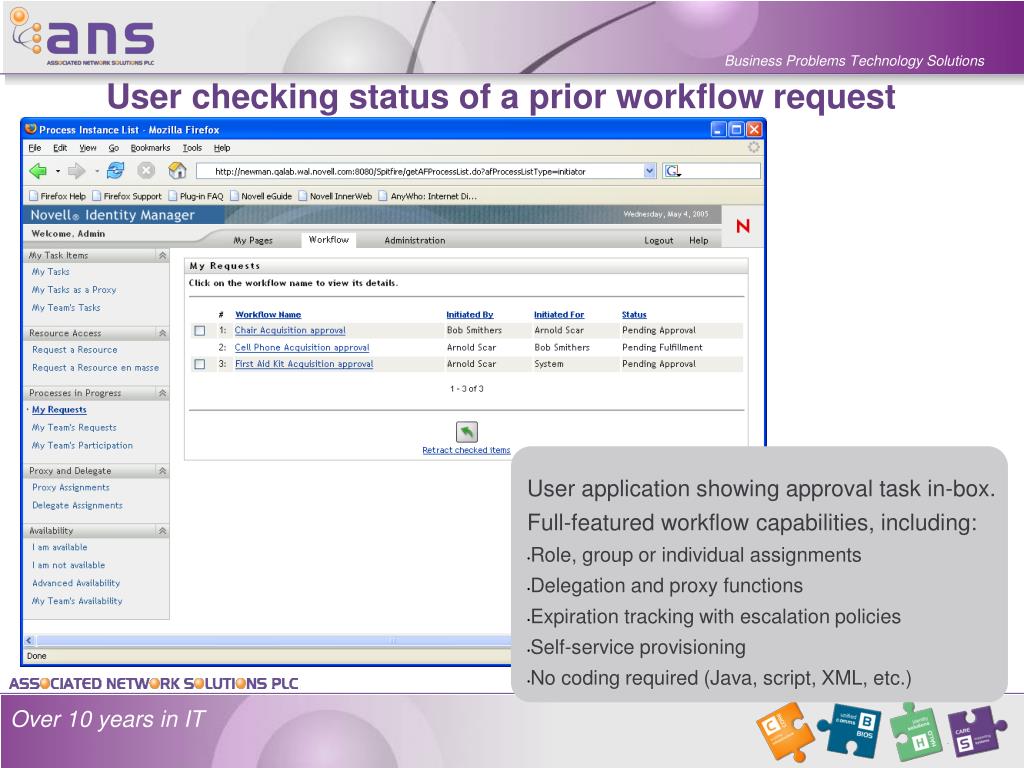Open the Plug-in FAQ bookmark
This screenshot has width=1024, height=768.
coord(196,196)
